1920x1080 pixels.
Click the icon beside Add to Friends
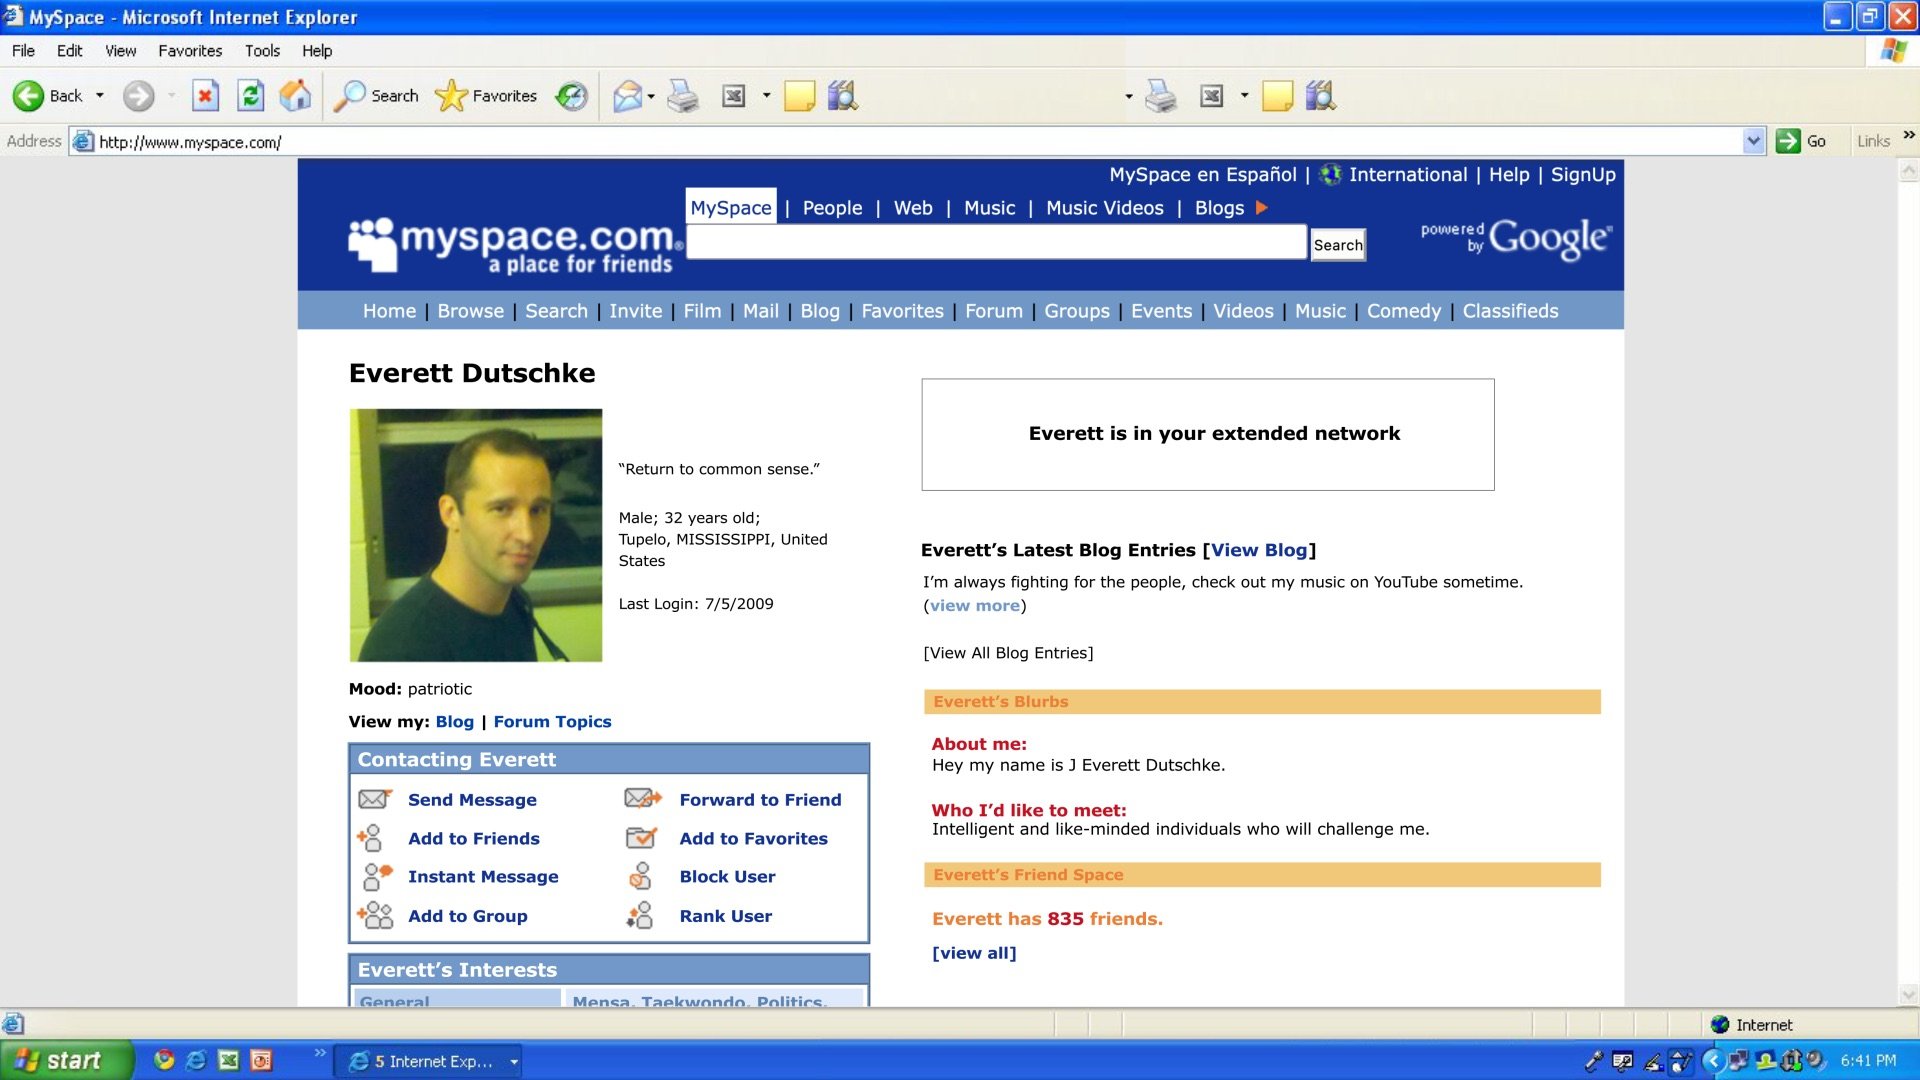point(370,837)
